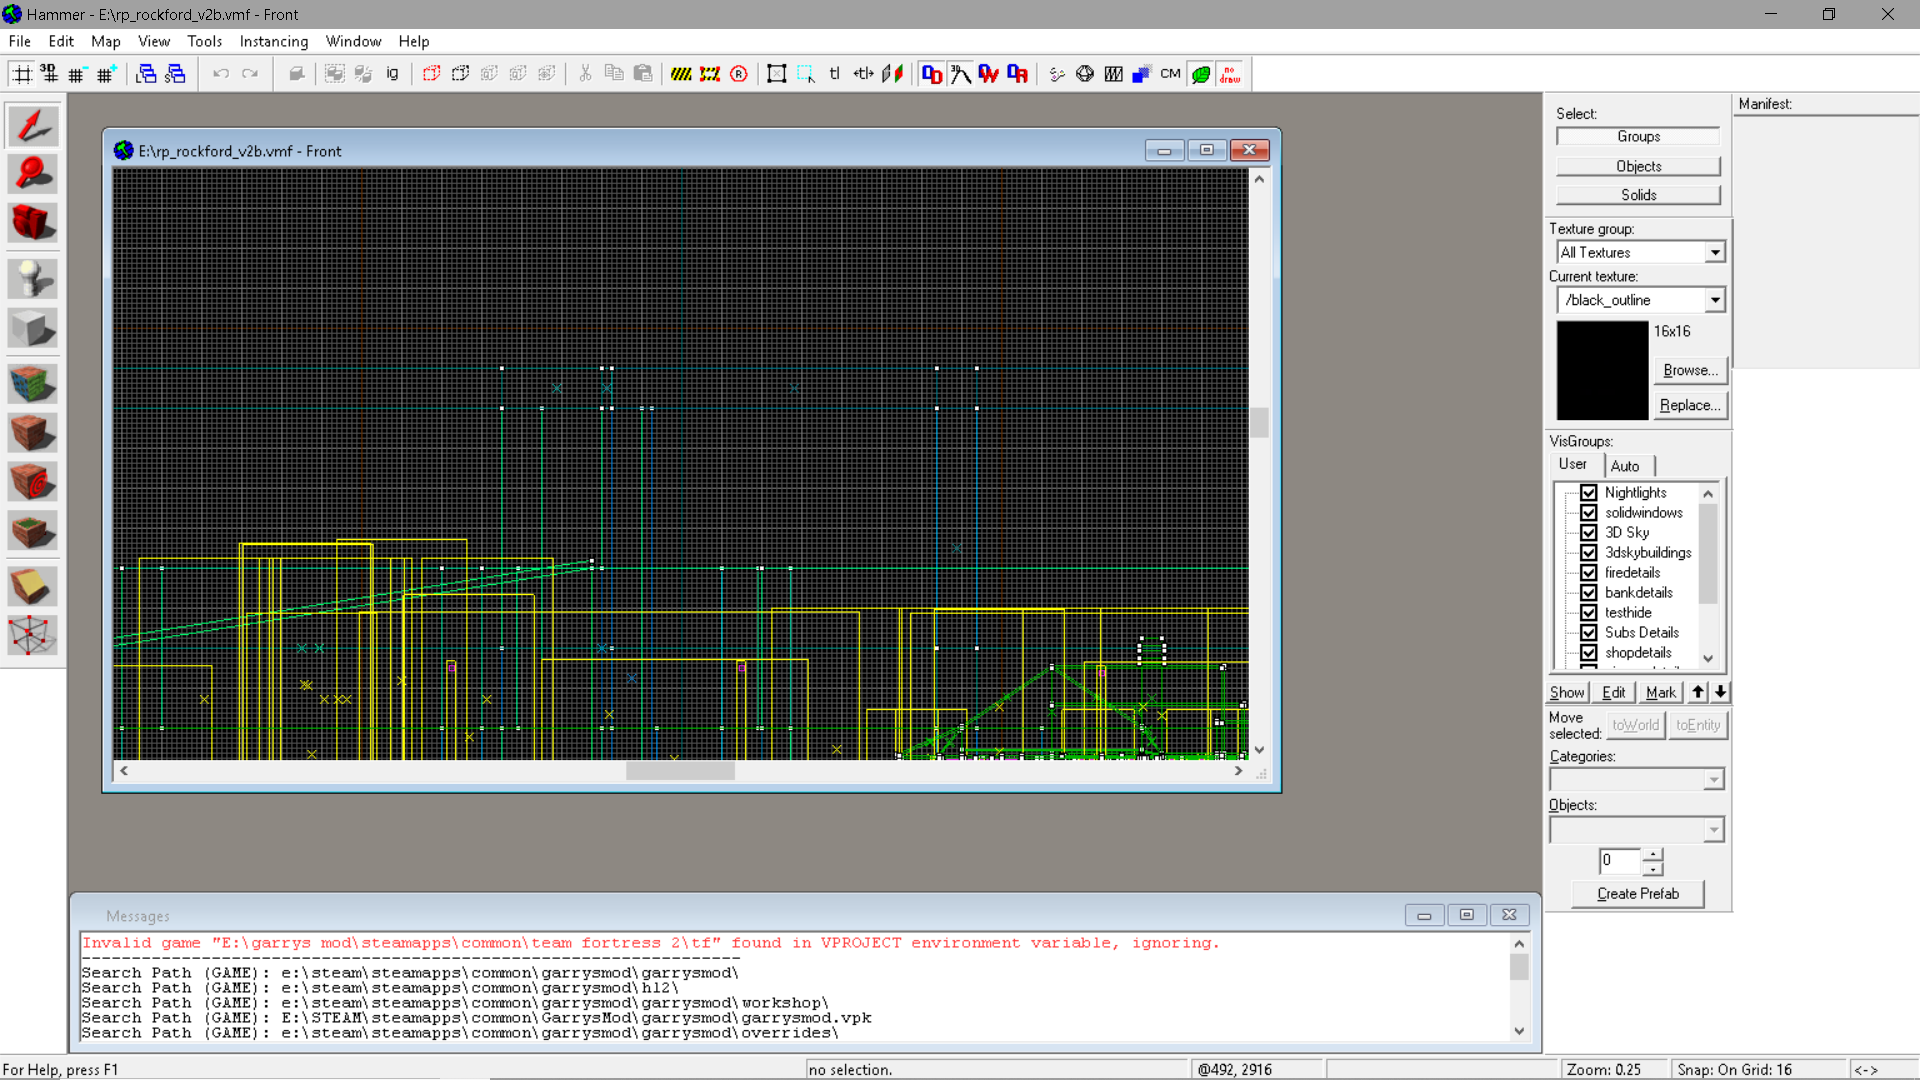Increase grid size
The height and width of the screenshot is (1080, 1920).
coord(106,74)
